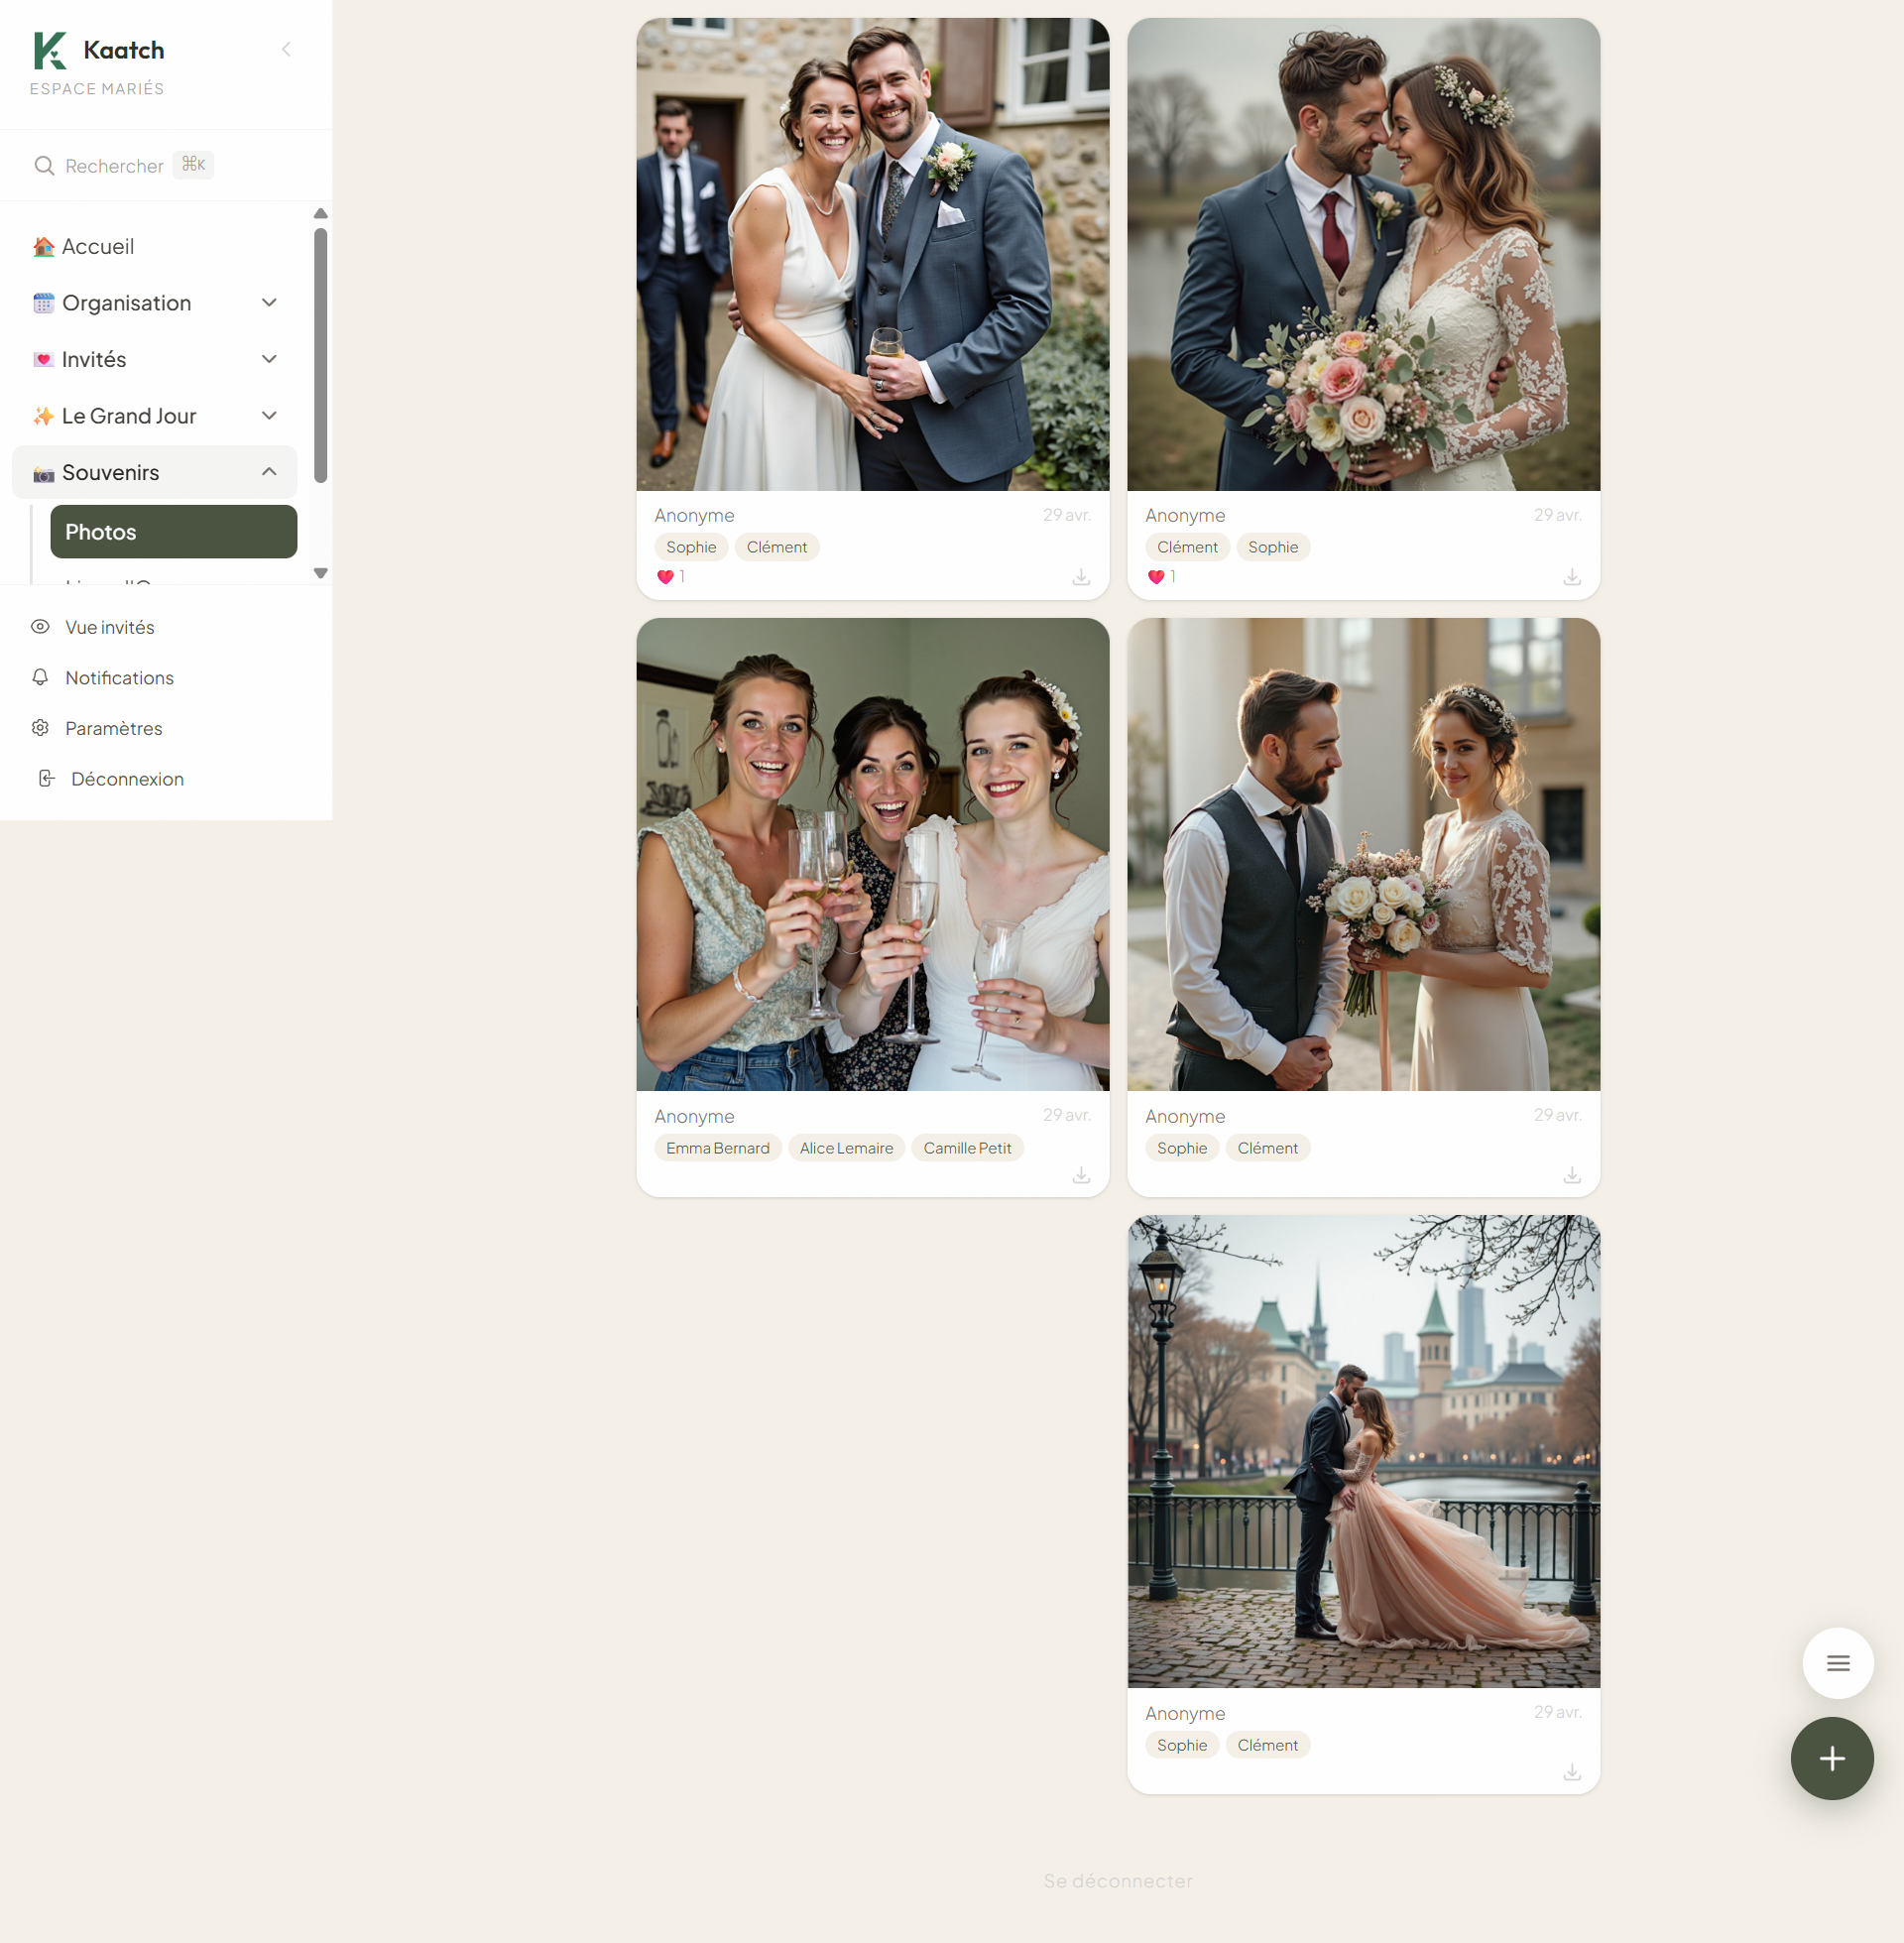1904x1943 pixels.
Task: Click the Vue invités eye icon
Action: click(40, 627)
